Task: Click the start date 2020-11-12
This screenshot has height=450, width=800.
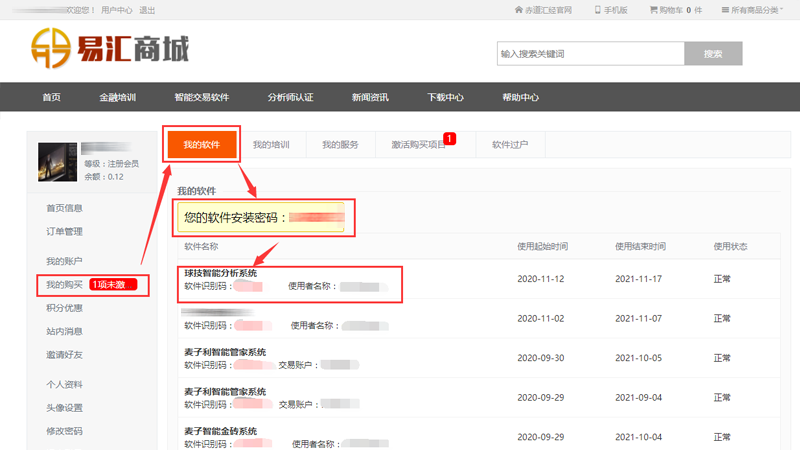Action: pyautogui.click(x=541, y=279)
